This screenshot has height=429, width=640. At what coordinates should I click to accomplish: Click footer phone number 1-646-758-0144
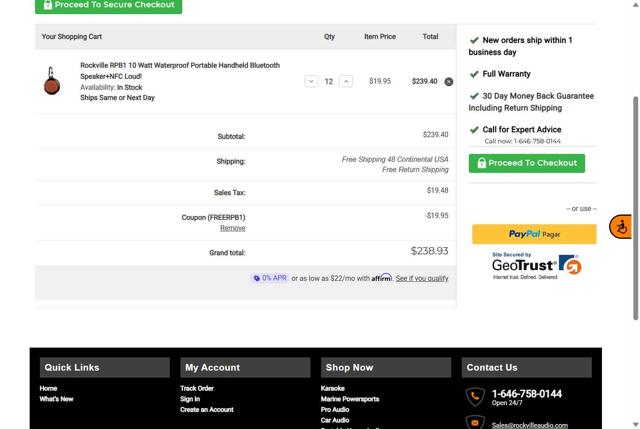coord(527,394)
